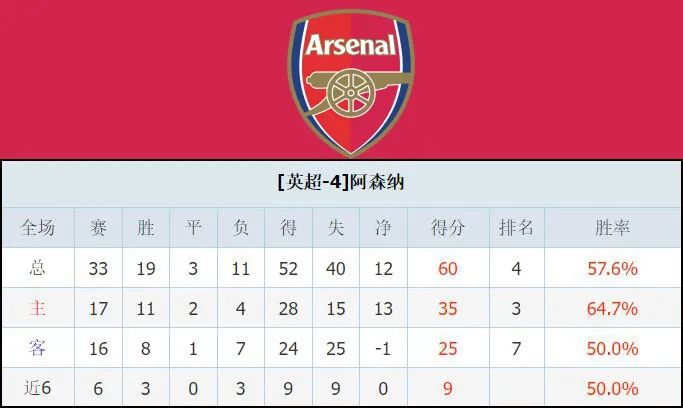Click the away goal difference -1
This screenshot has height=408, width=683.
[383, 348]
